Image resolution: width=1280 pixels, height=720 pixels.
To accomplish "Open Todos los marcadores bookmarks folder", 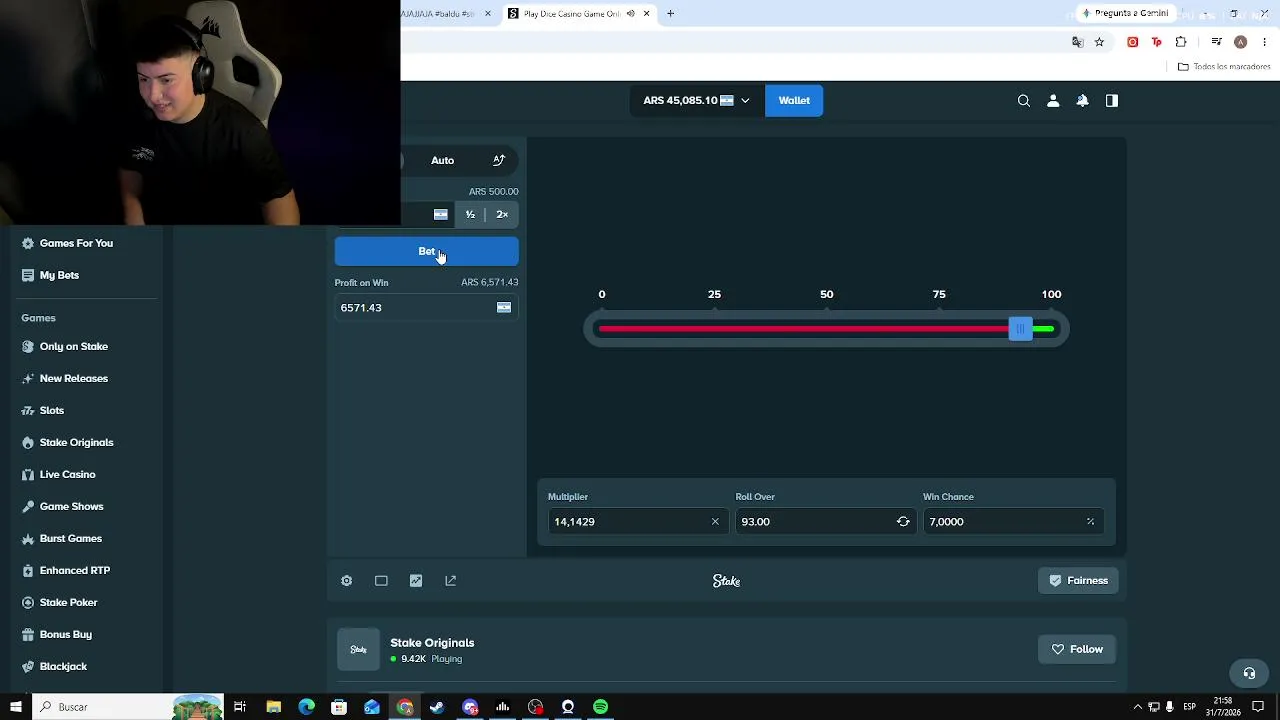I will 1224,67.
